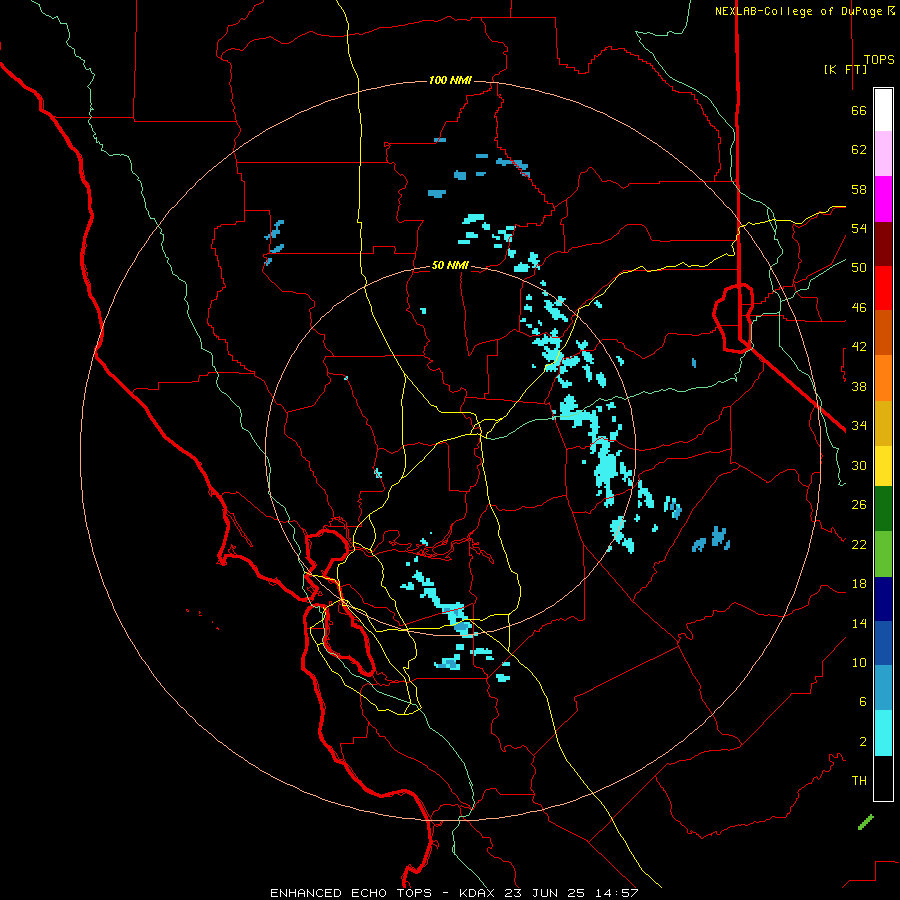Click the gold 38 kft legend swatch
900x900 pixels.
click(x=883, y=423)
